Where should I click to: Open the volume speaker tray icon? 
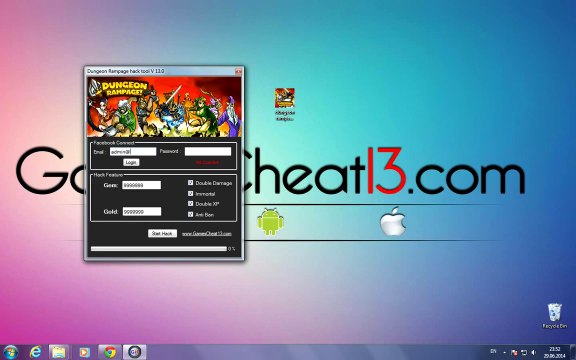533,353
